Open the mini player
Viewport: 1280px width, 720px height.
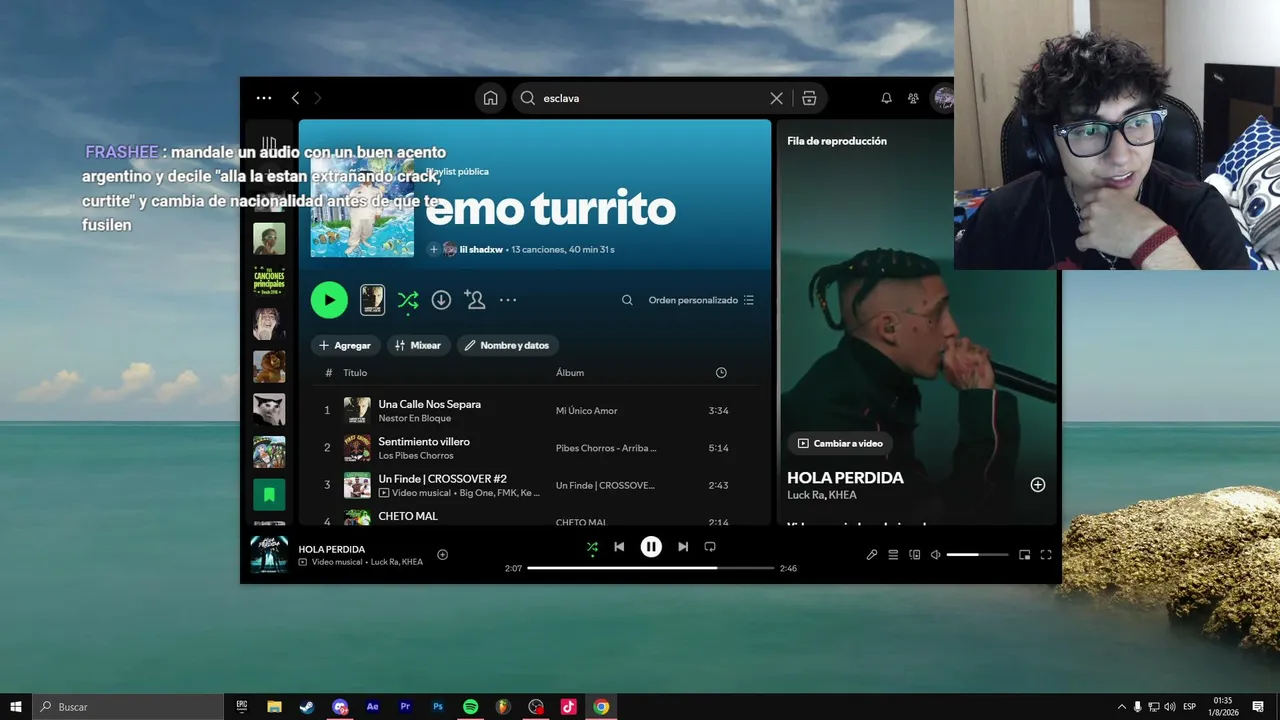click(1024, 555)
